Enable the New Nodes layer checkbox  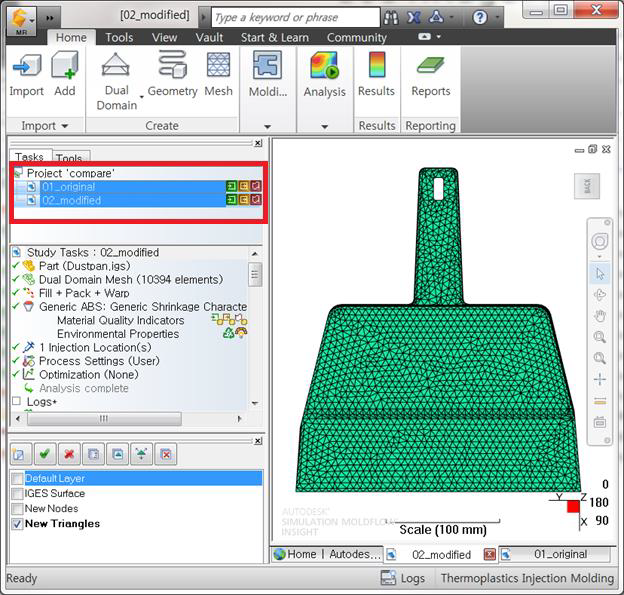17,509
